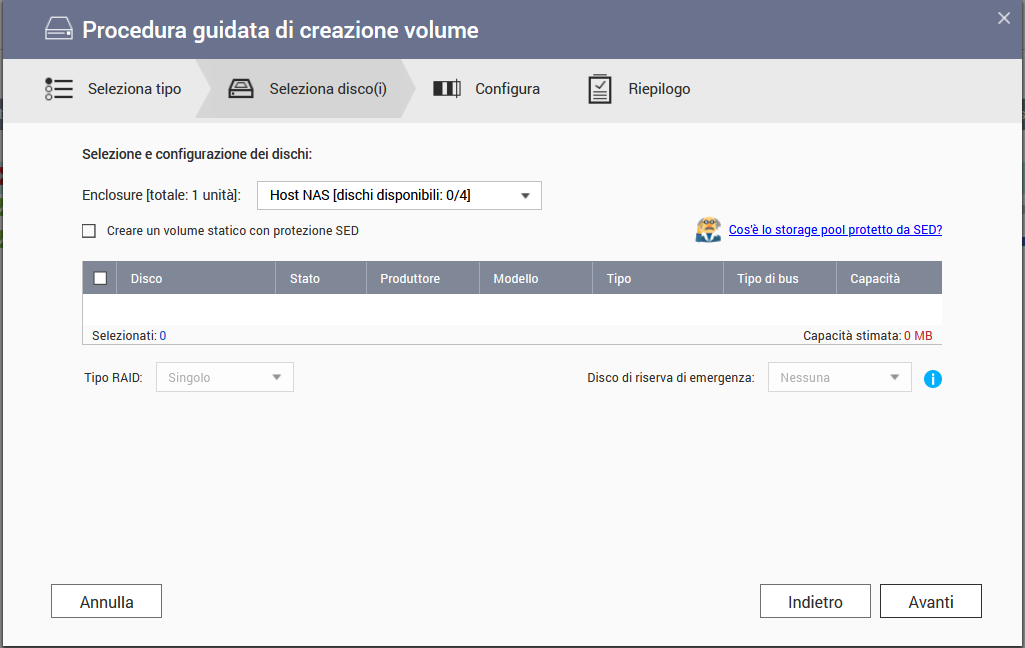This screenshot has width=1025, height=648.
Task: Open the Disco di riserva dropdown
Action: (x=839, y=378)
